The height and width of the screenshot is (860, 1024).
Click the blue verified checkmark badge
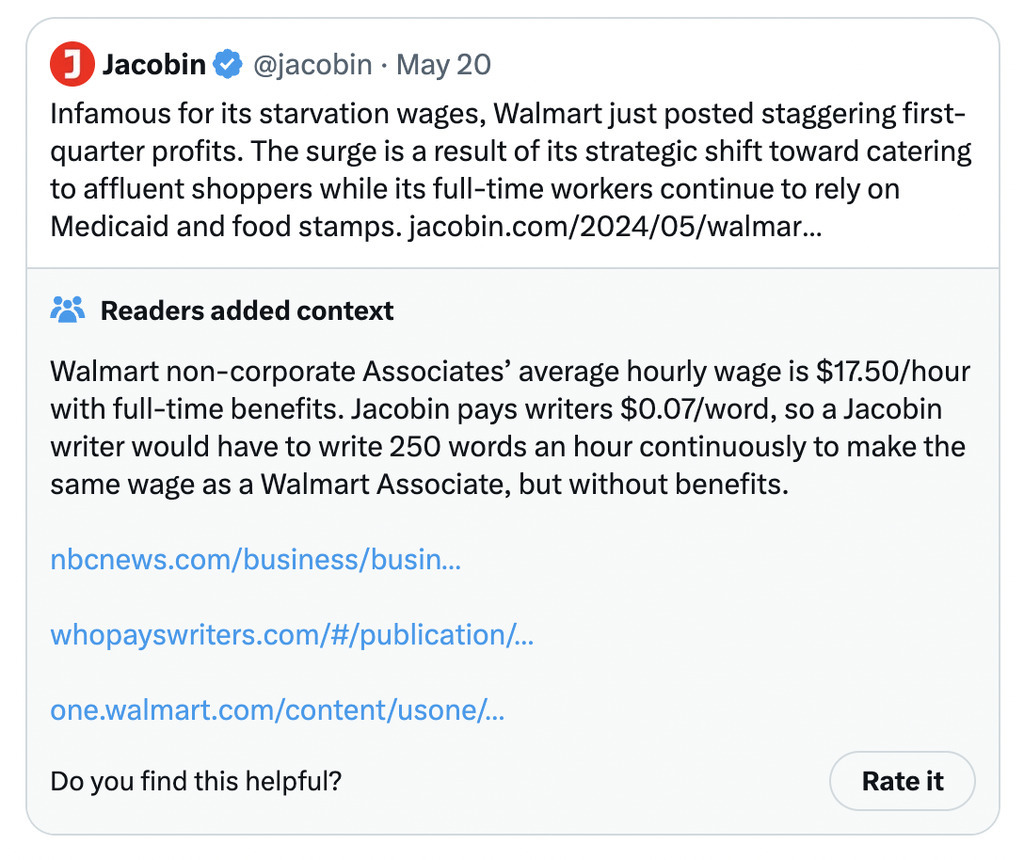tap(229, 66)
